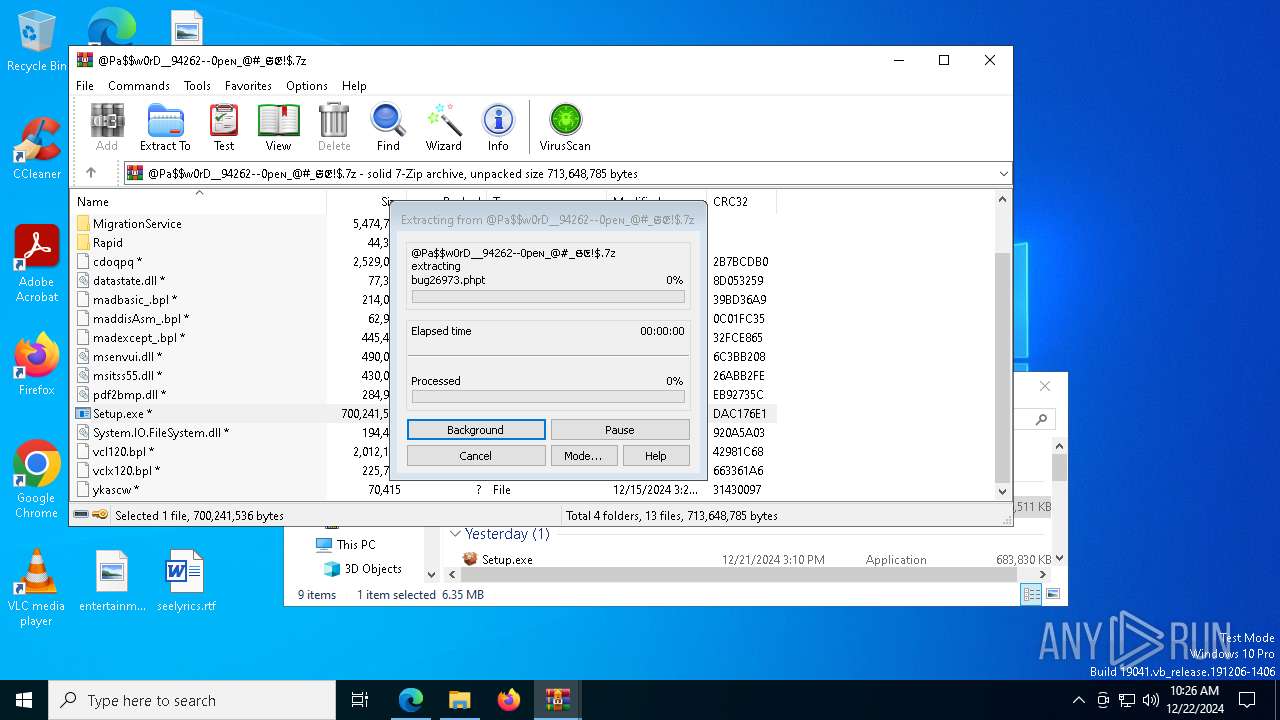The width and height of the screenshot is (1280, 720).
Task: Open Firefox desktop shortcut
Action: point(37,365)
